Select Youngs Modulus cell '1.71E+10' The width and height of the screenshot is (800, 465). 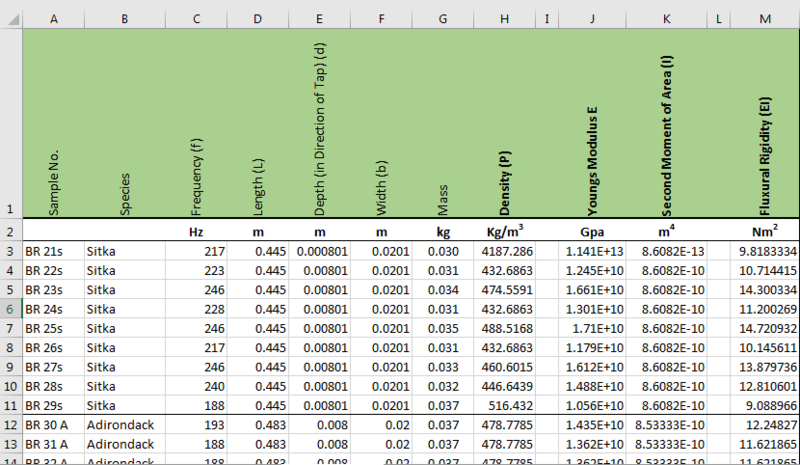coord(592,329)
